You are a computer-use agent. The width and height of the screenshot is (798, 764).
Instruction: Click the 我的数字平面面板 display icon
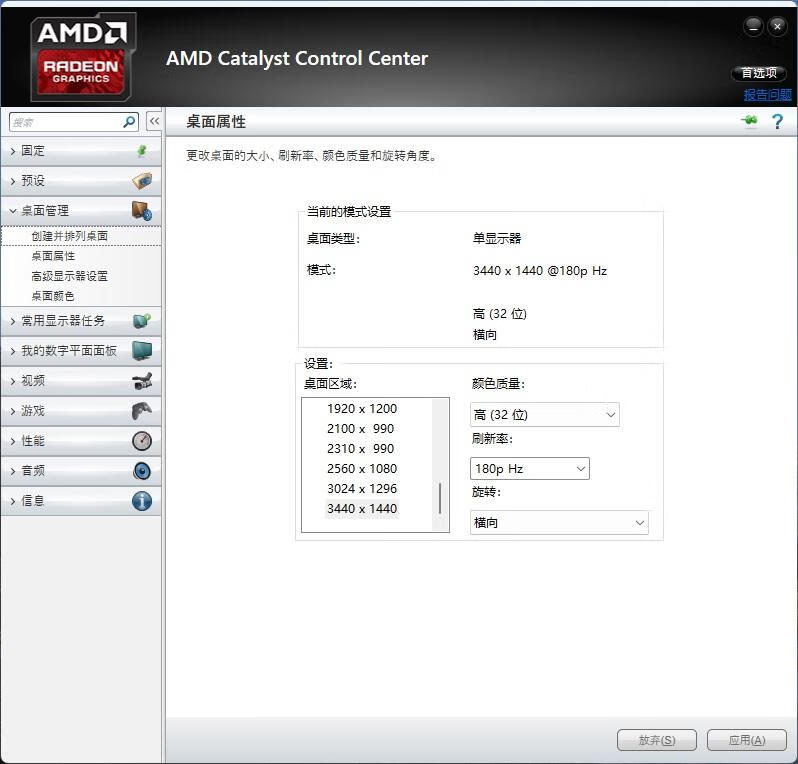(142, 351)
